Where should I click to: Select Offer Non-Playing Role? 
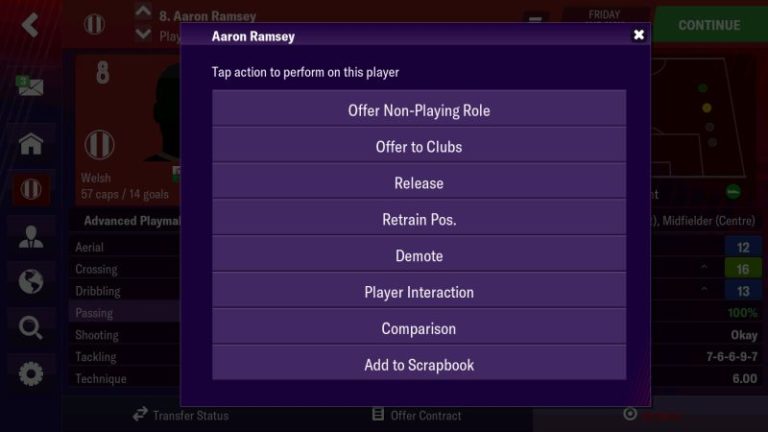tap(419, 110)
